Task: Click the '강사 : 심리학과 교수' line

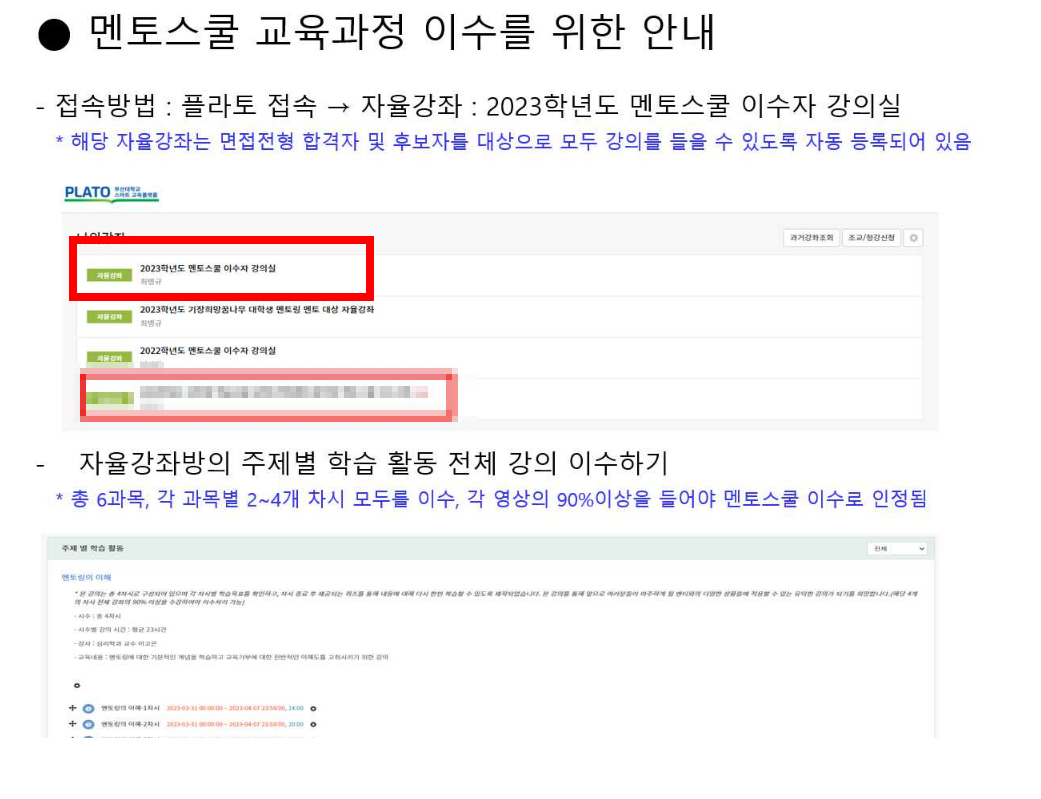Action: tap(116, 644)
